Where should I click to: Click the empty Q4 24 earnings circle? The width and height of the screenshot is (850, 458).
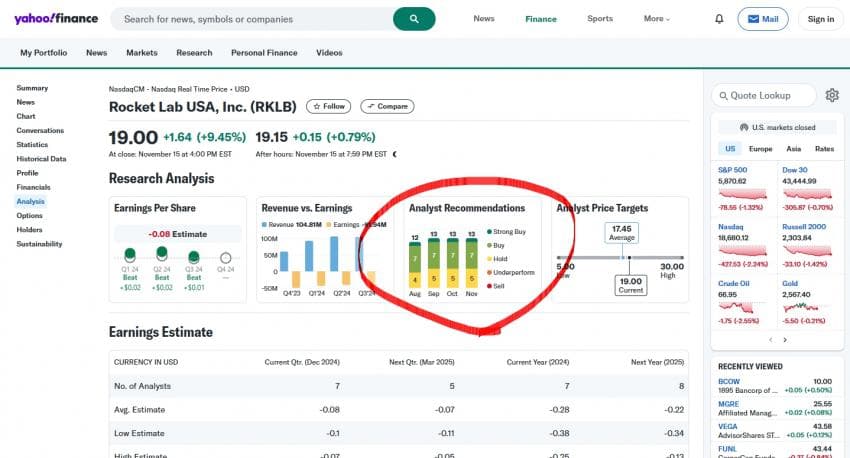tap(226, 258)
